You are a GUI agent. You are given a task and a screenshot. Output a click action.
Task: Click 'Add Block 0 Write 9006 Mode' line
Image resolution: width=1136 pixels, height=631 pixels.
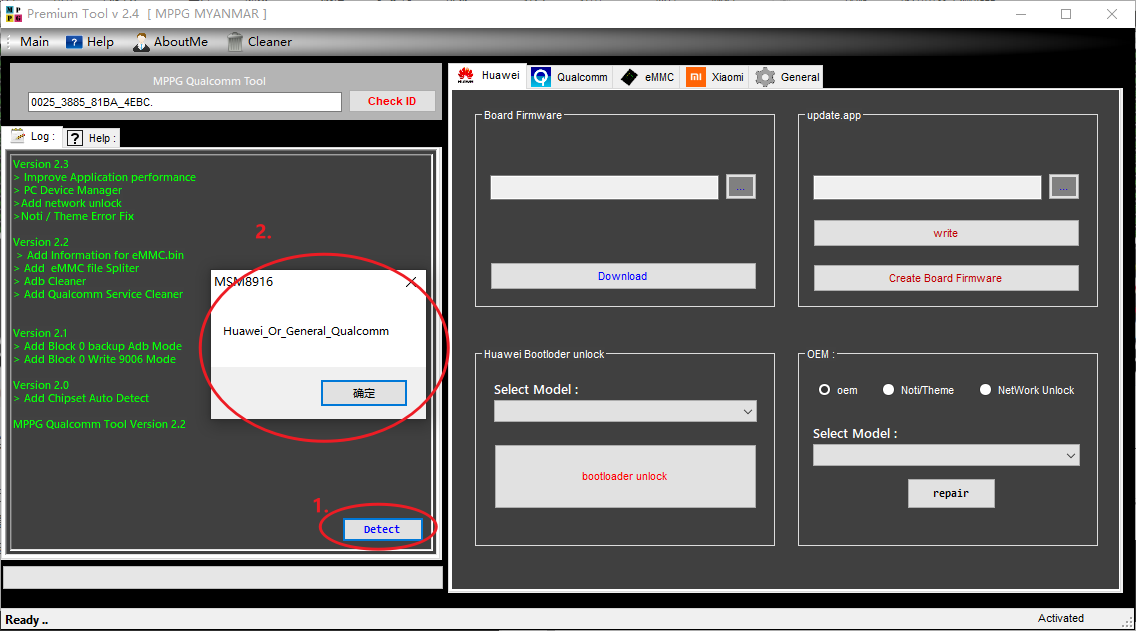(x=94, y=359)
